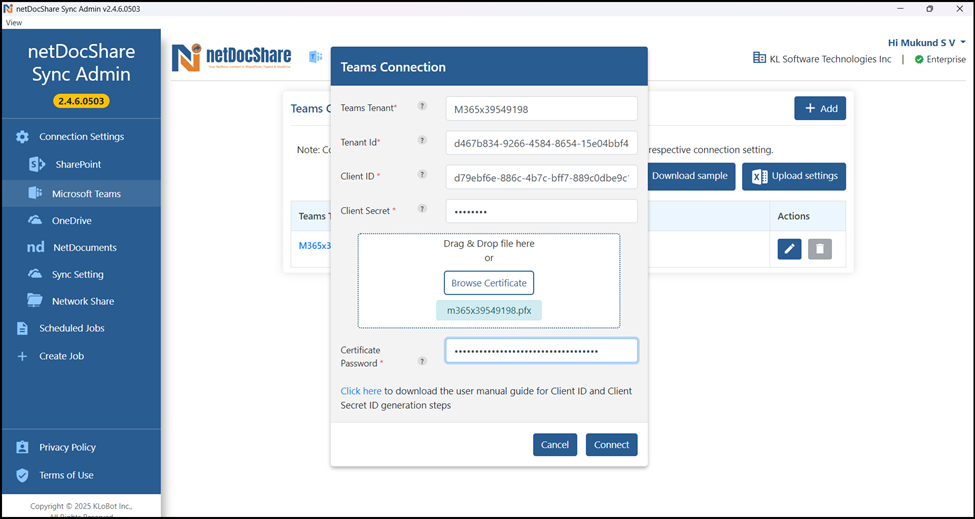This screenshot has width=975, height=519.
Task: Click the Download sample button
Action: coord(691,176)
